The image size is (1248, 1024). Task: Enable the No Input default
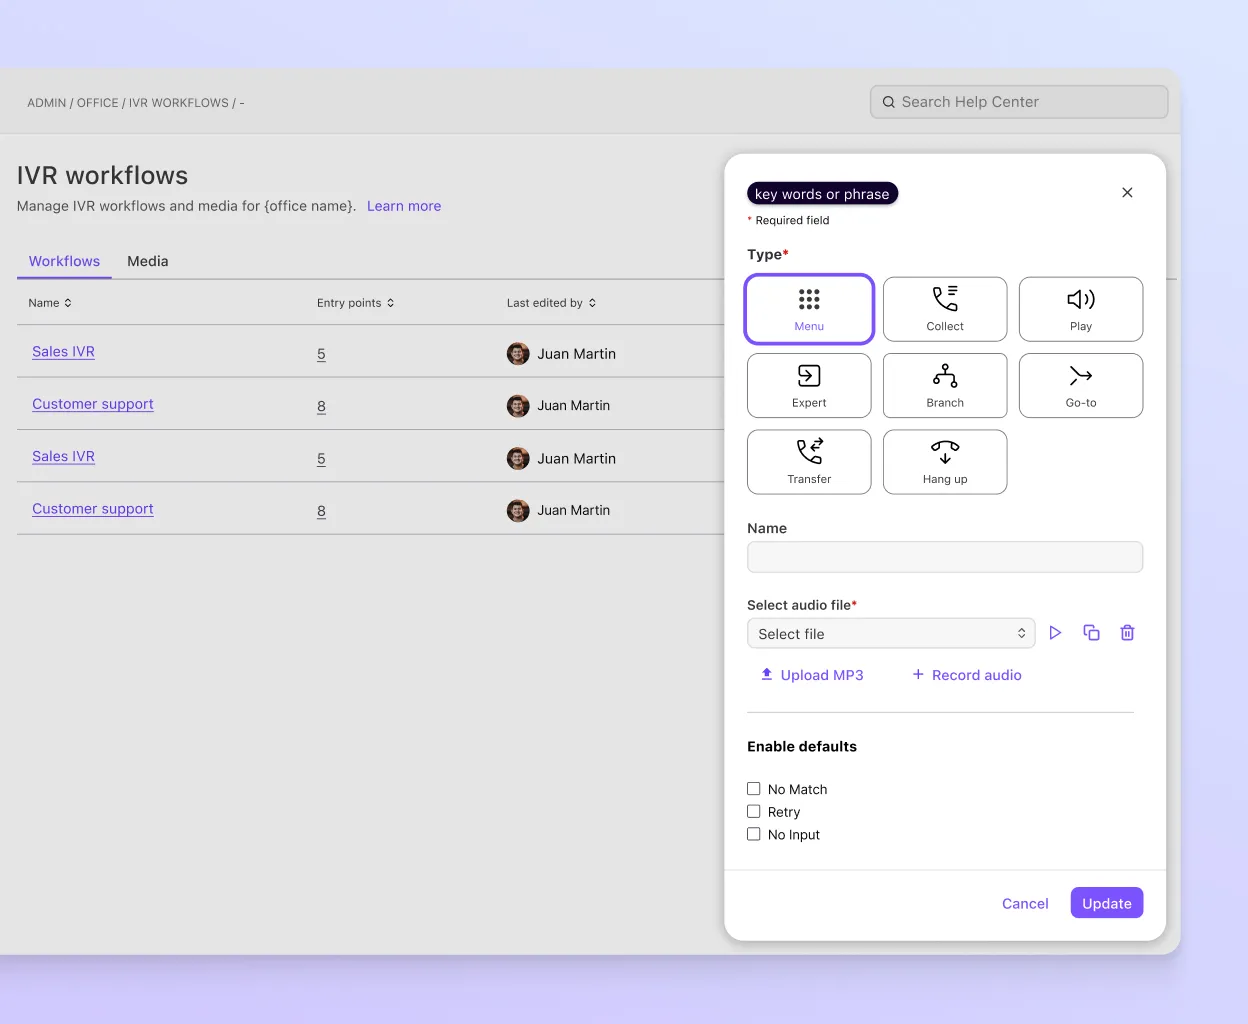[x=754, y=834]
